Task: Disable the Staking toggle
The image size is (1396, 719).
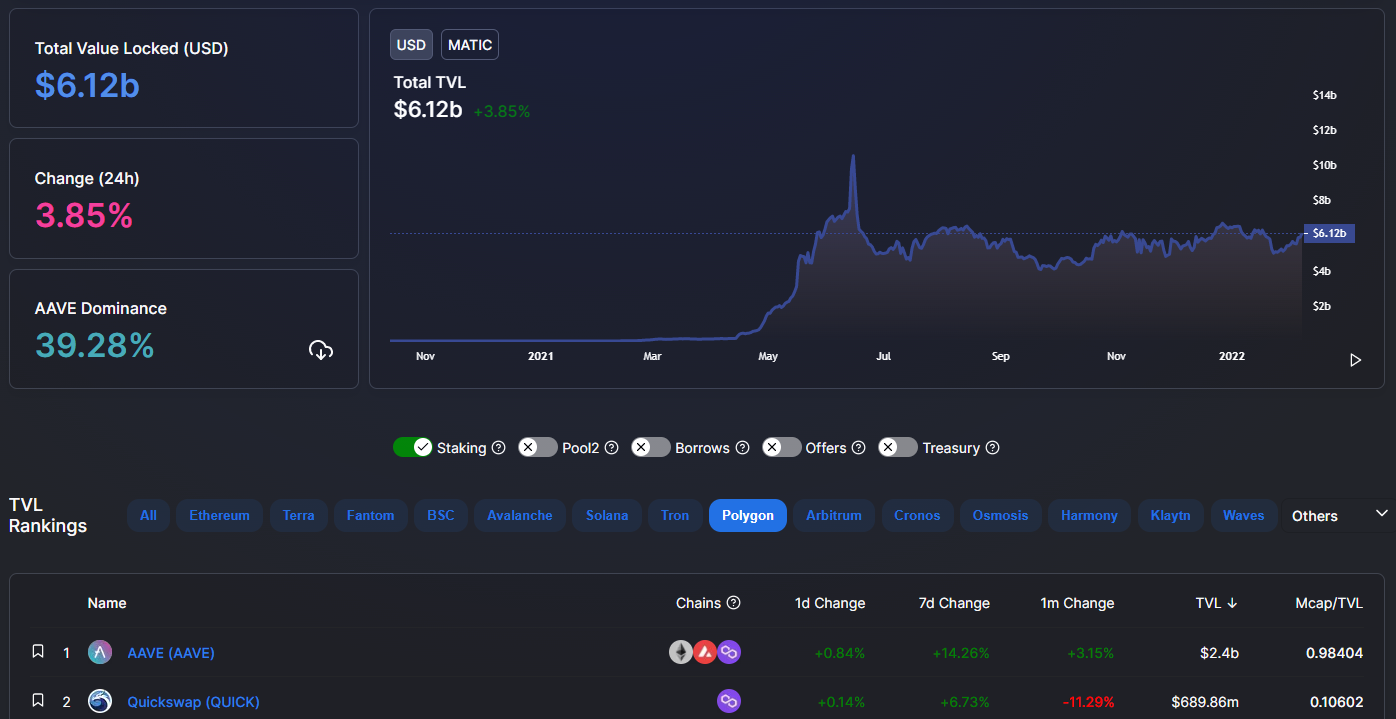Action: 412,447
